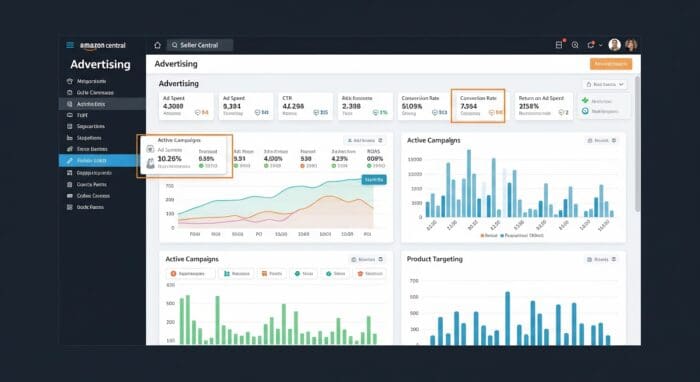Screen dimensions: 700x382
Task: Open the CTR 44.298 card
Action: pyautogui.click(x=306, y=106)
